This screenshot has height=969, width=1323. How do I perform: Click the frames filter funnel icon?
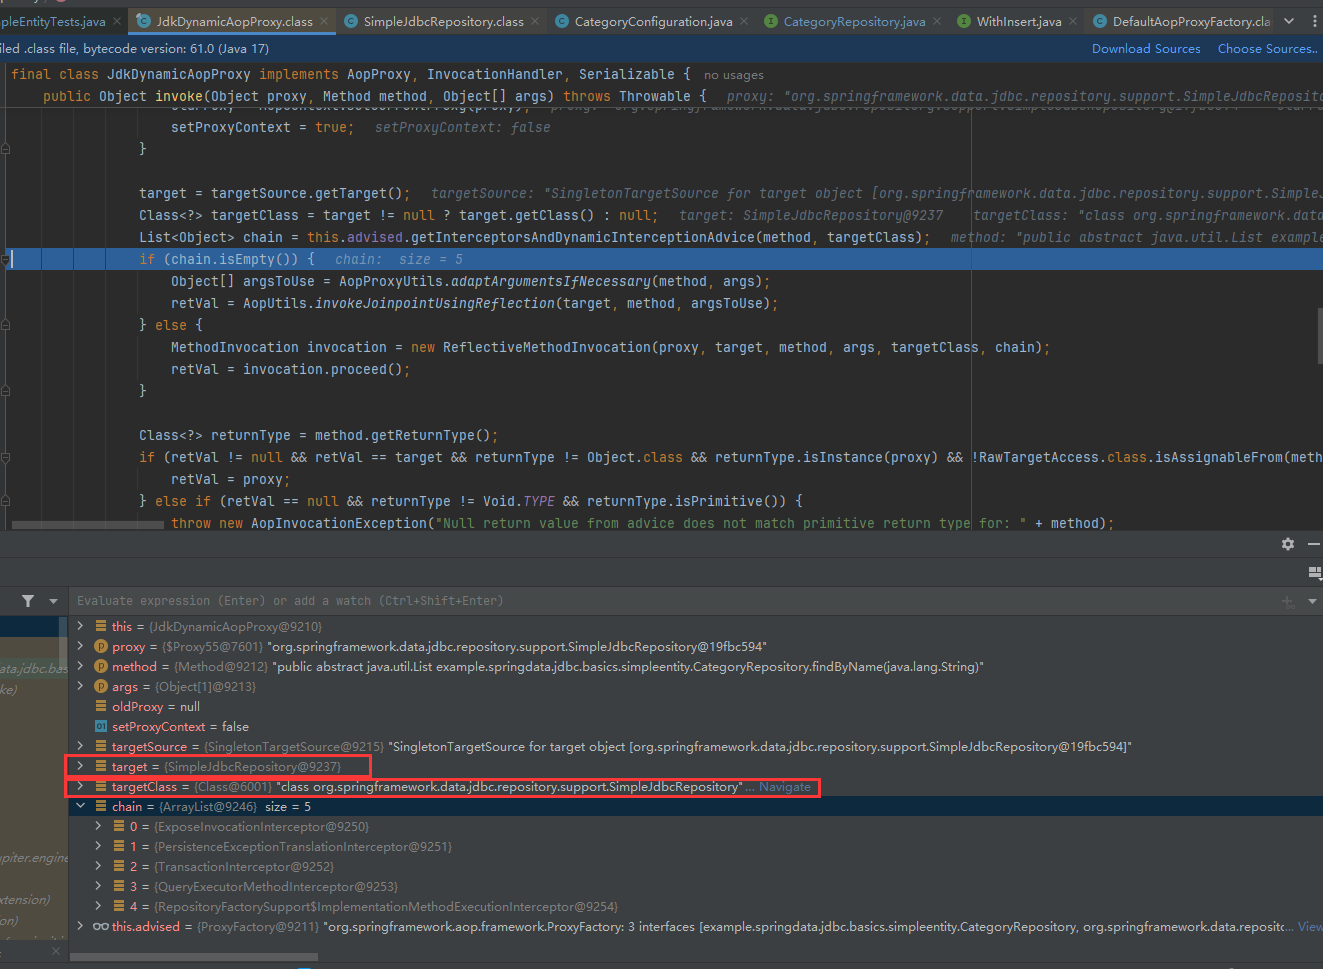point(28,601)
